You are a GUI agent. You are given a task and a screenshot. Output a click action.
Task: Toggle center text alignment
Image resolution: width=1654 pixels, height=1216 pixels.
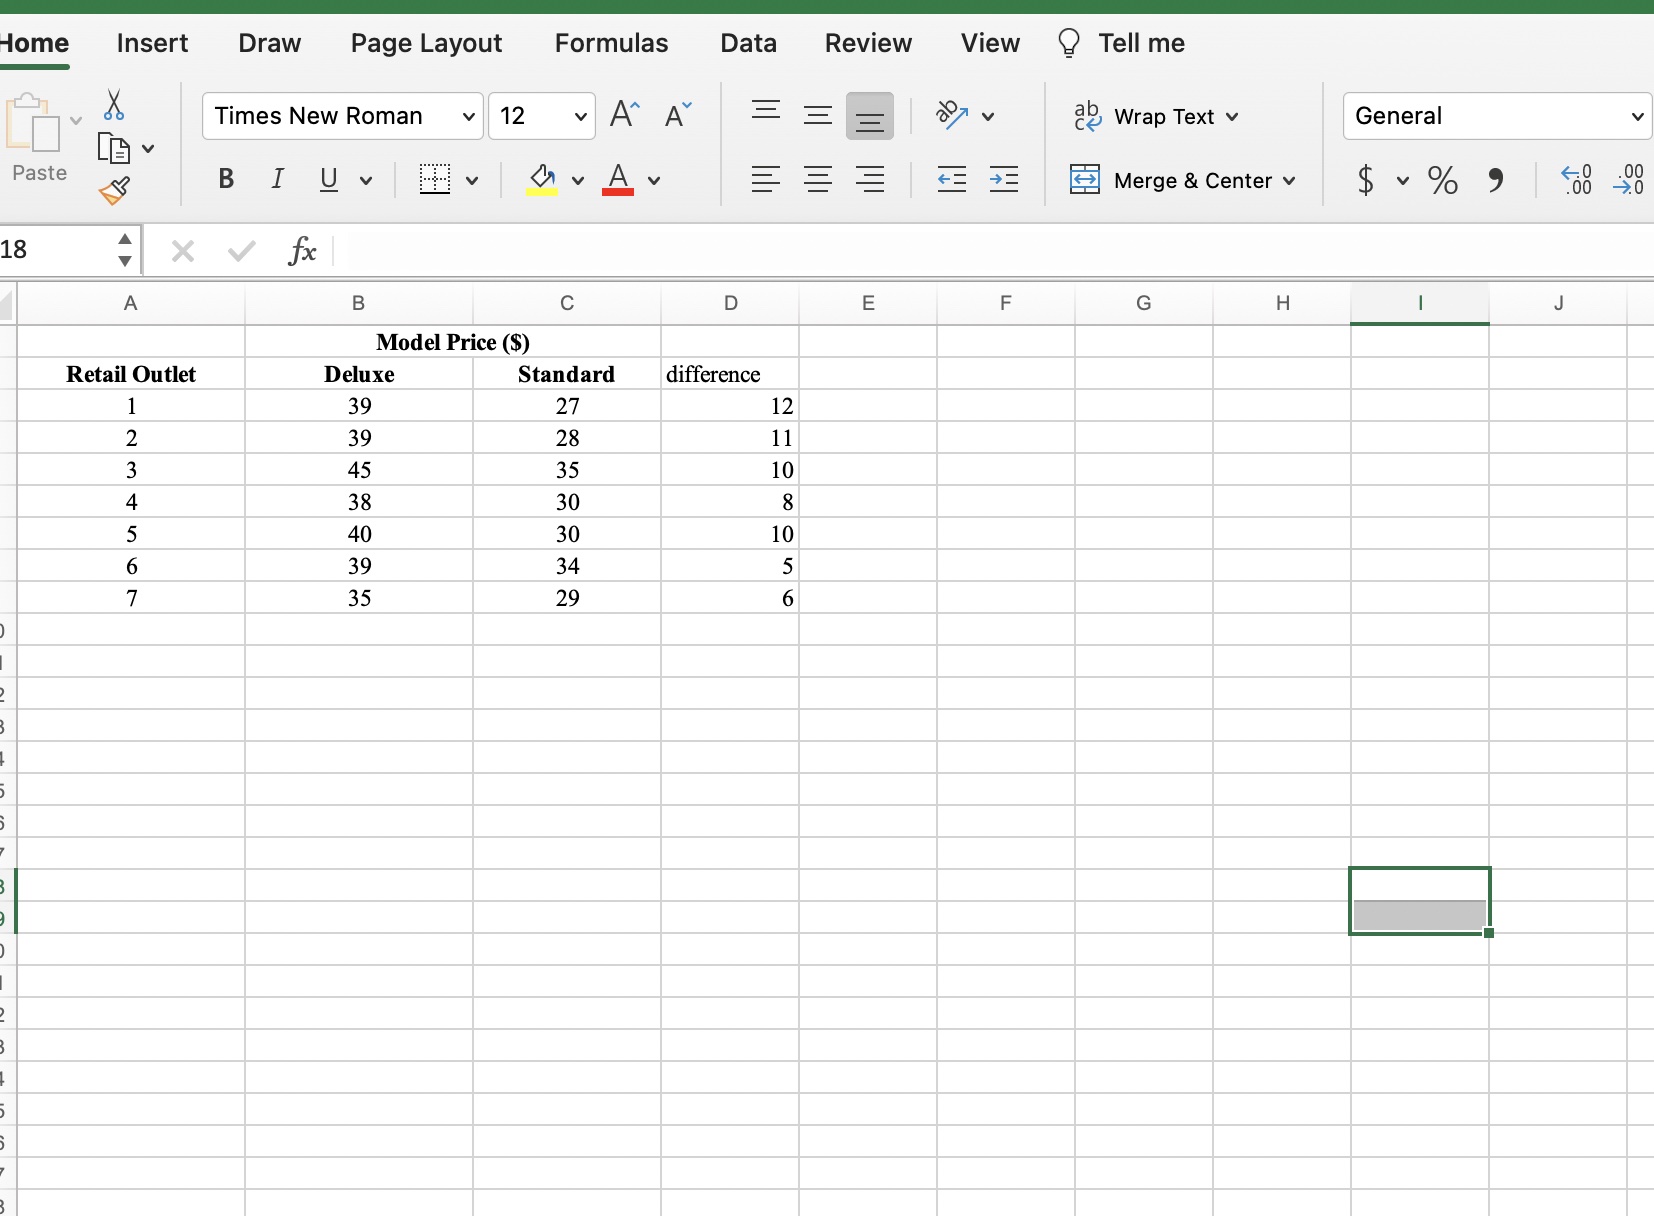[x=818, y=180]
